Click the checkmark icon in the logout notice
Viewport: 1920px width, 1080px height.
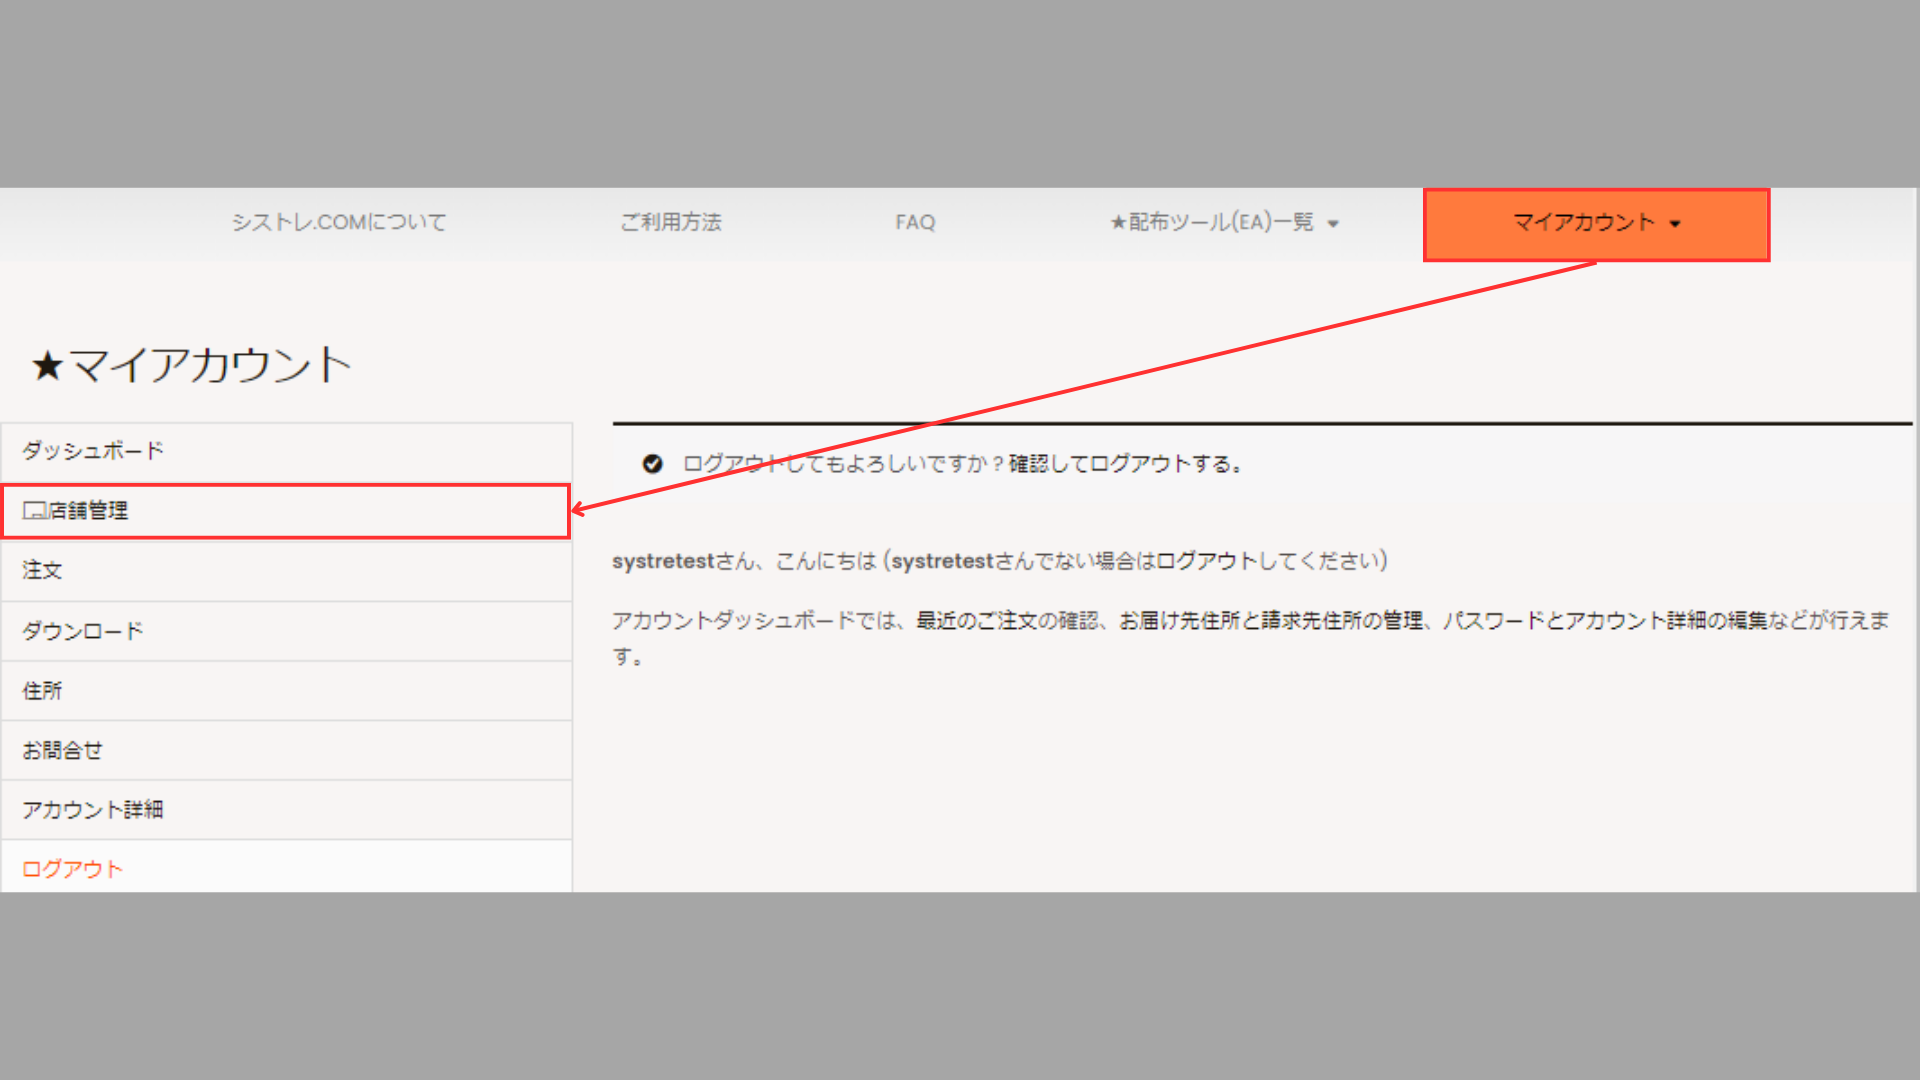pyautogui.click(x=653, y=464)
